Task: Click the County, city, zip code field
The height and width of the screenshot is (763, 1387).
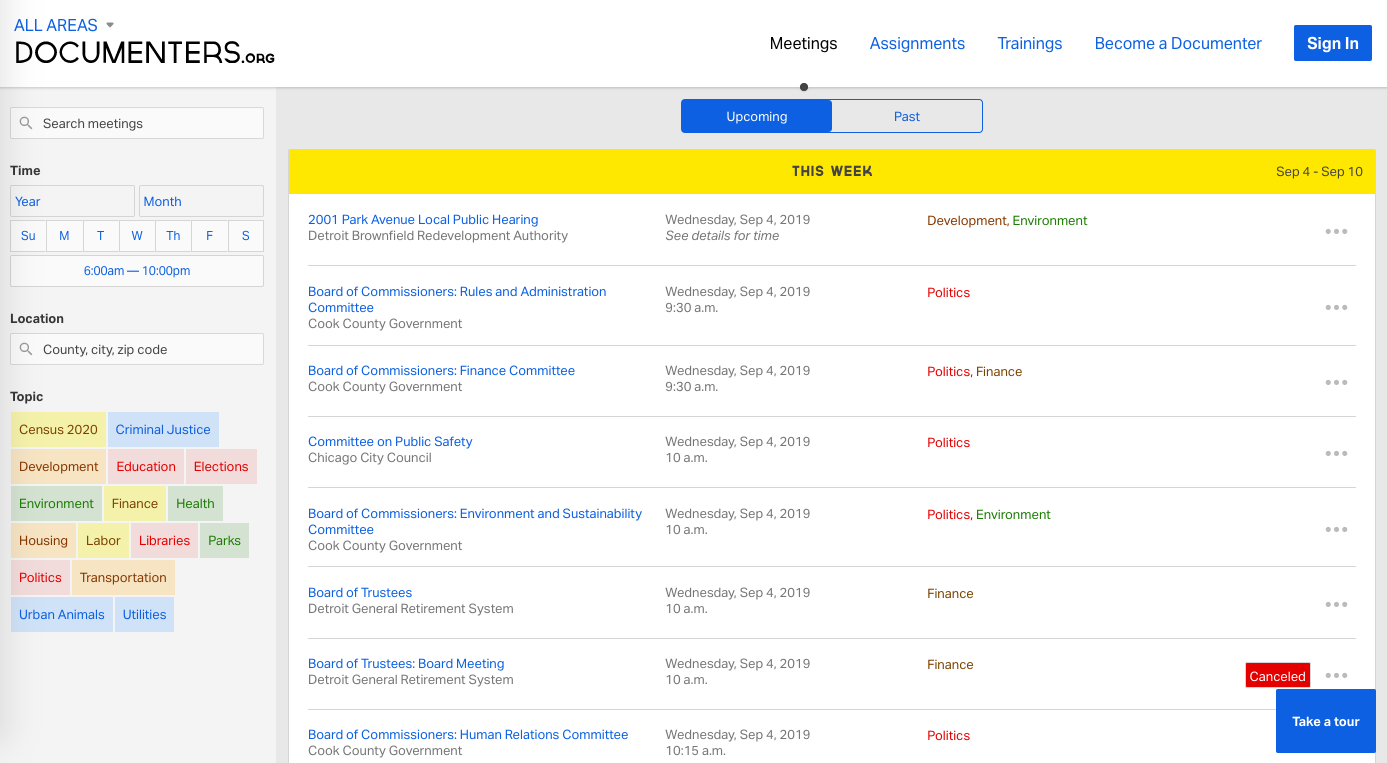Action: [x=137, y=349]
